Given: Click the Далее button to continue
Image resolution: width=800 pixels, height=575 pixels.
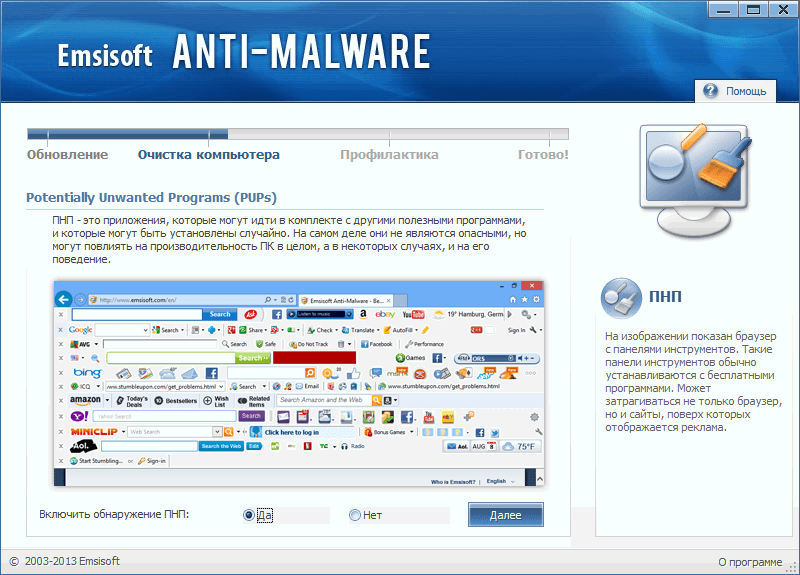Looking at the screenshot, I should point(506,515).
